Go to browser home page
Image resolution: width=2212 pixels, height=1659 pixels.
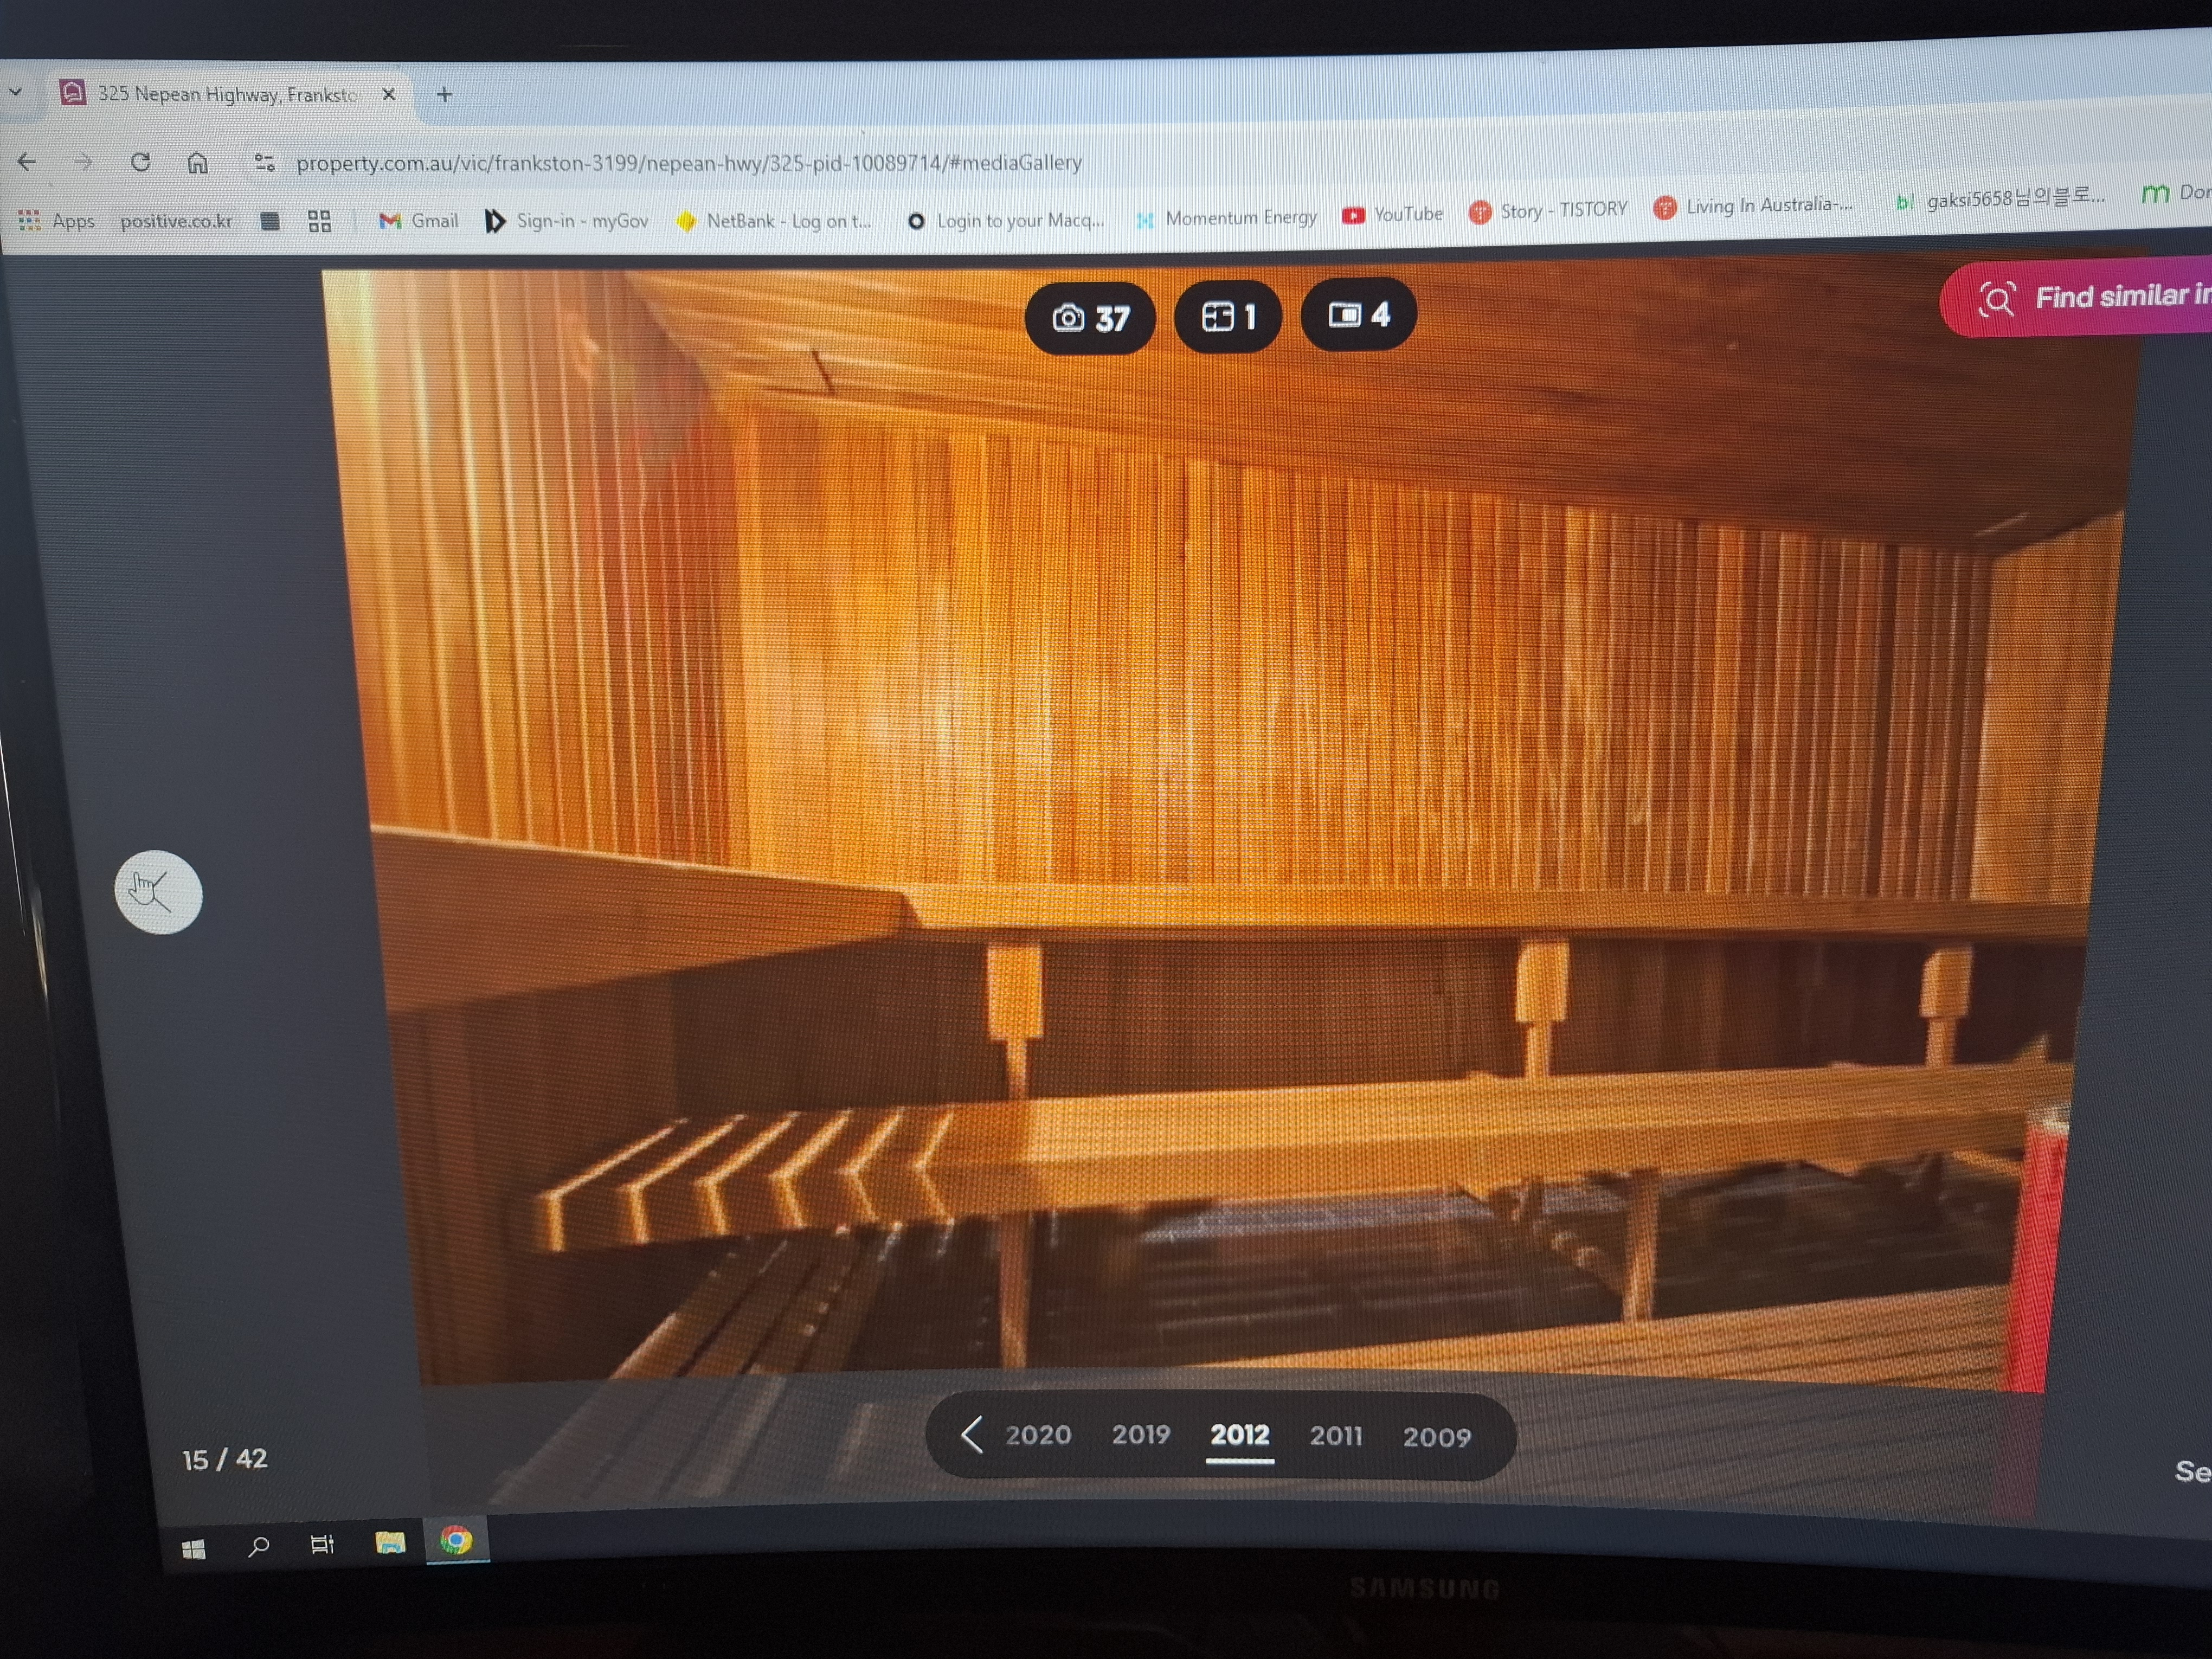tap(198, 162)
